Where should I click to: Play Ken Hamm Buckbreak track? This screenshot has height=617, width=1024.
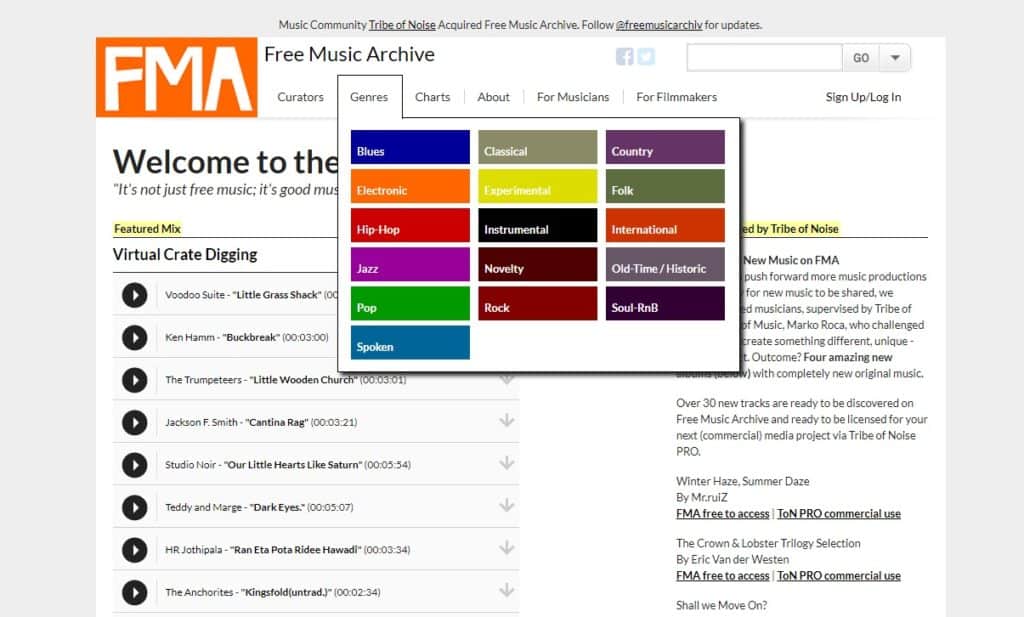pos(135,338)
